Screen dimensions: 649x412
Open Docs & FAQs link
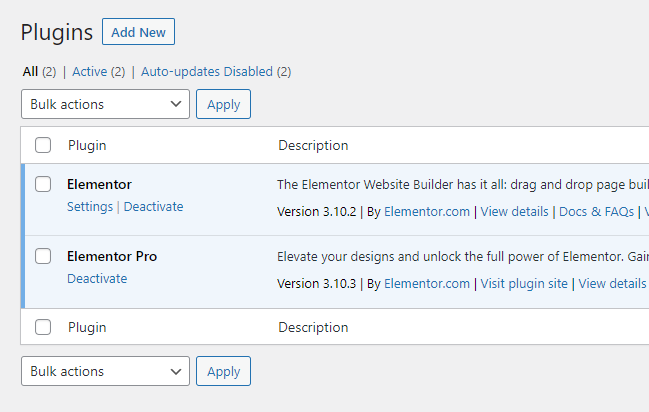point(596,212)
